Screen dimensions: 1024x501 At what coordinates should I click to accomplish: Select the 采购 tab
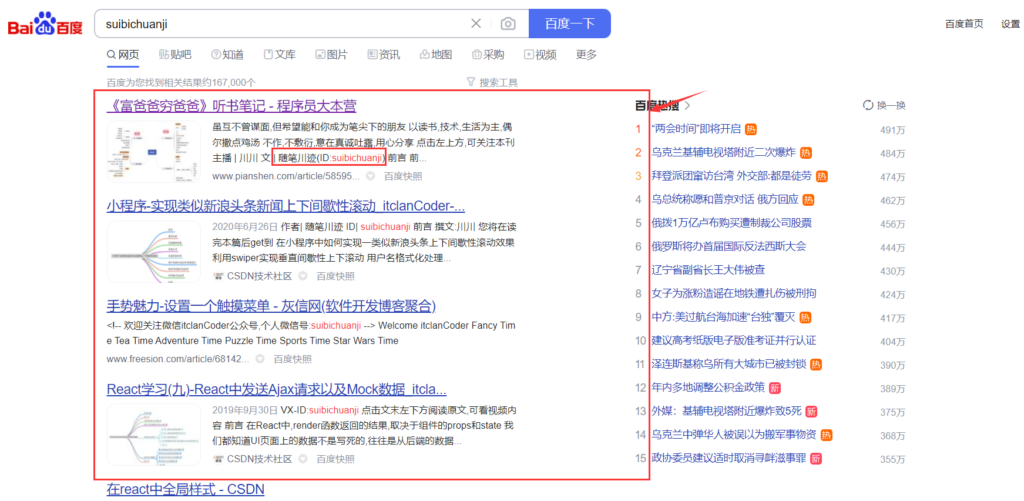click(488, 55)
